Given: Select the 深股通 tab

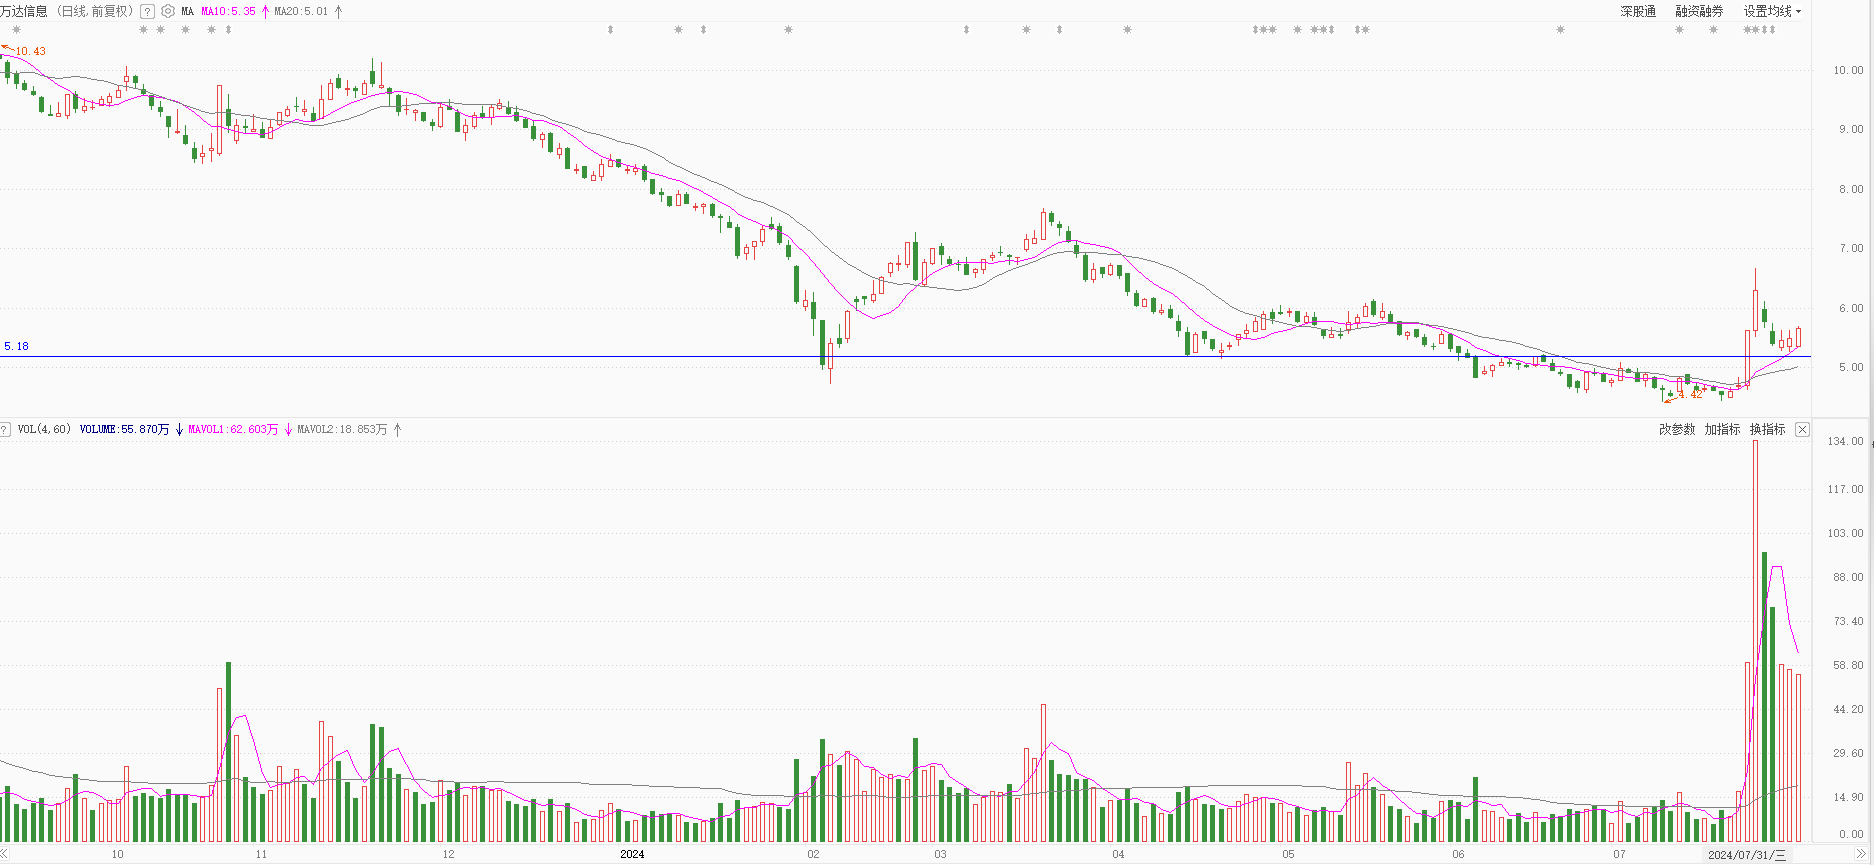Looking at the screenshot, I should tap(1638, 12).
